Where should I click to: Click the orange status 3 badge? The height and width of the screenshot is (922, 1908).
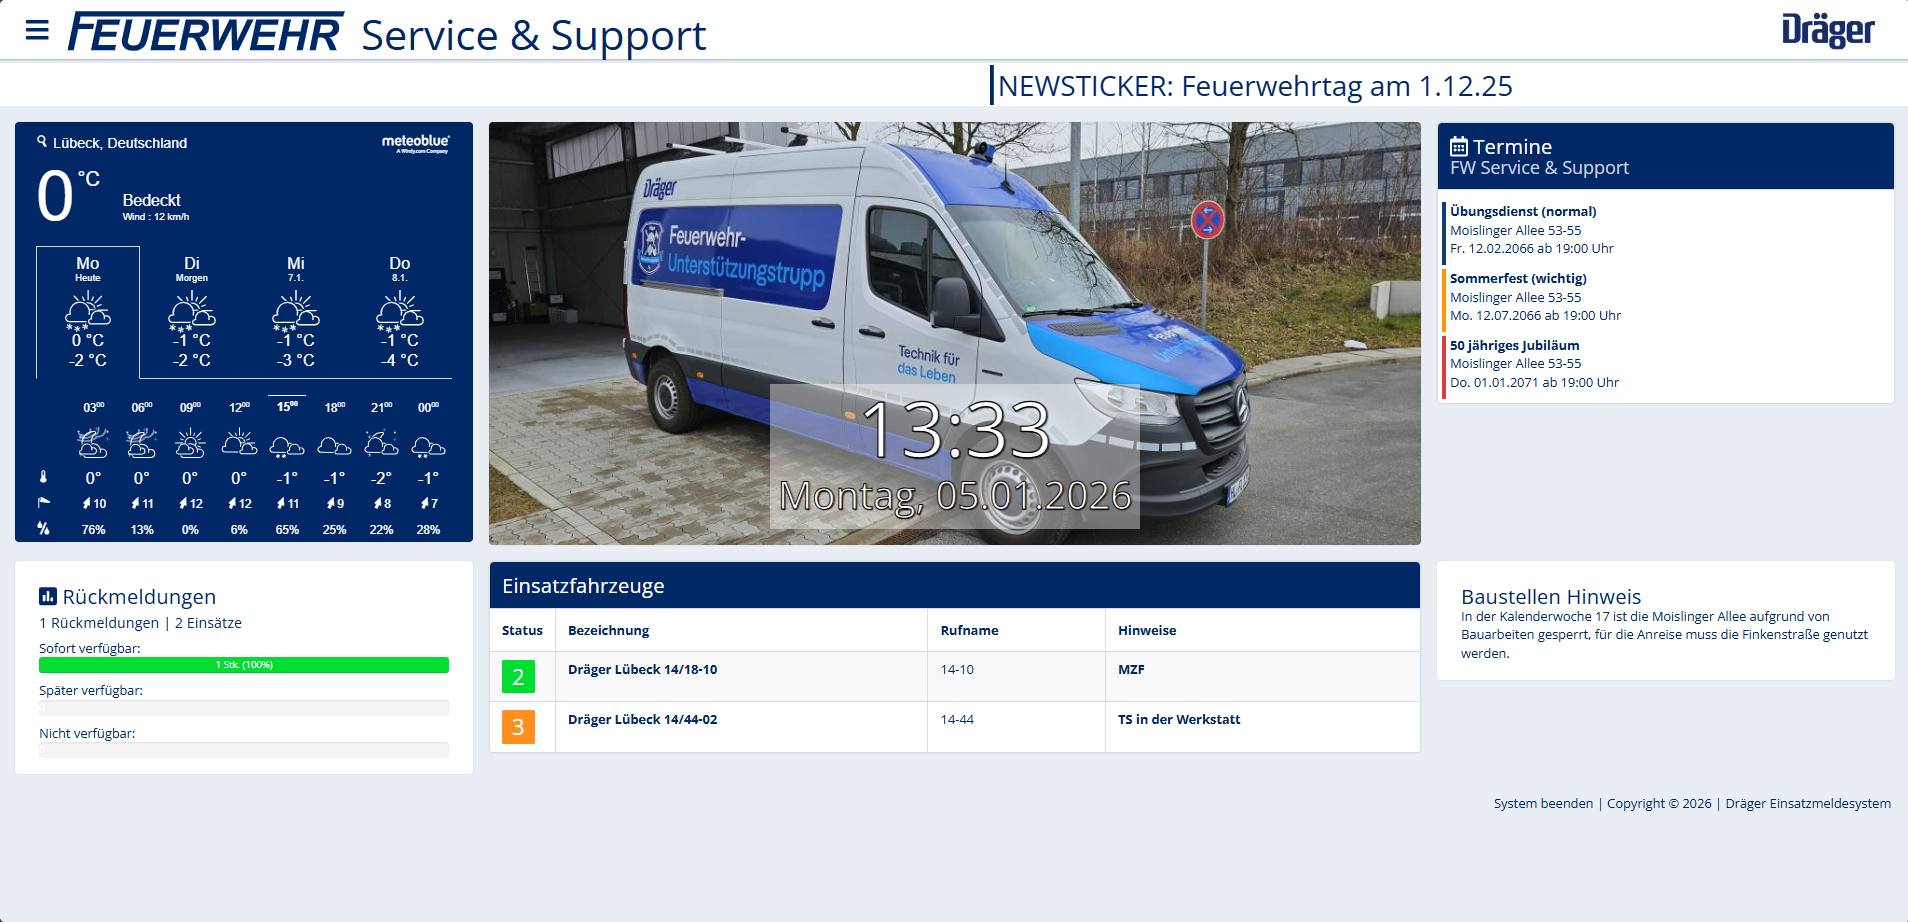518,727
